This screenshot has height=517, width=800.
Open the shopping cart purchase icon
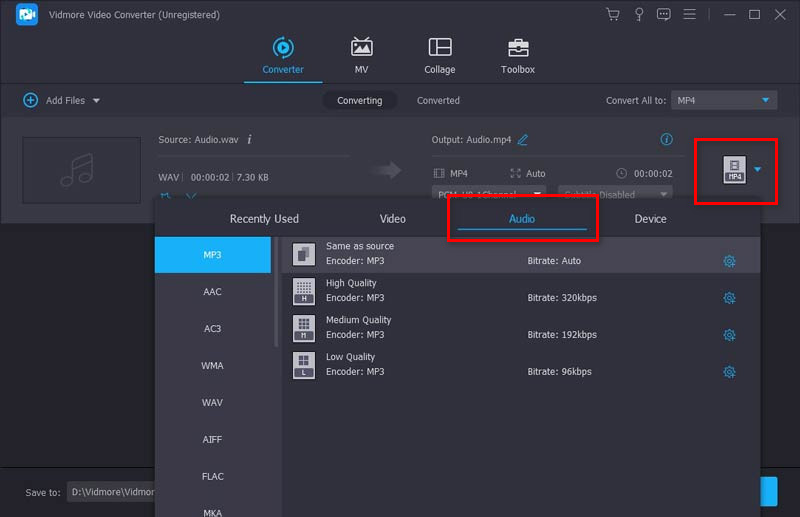[x=613, y=14]
